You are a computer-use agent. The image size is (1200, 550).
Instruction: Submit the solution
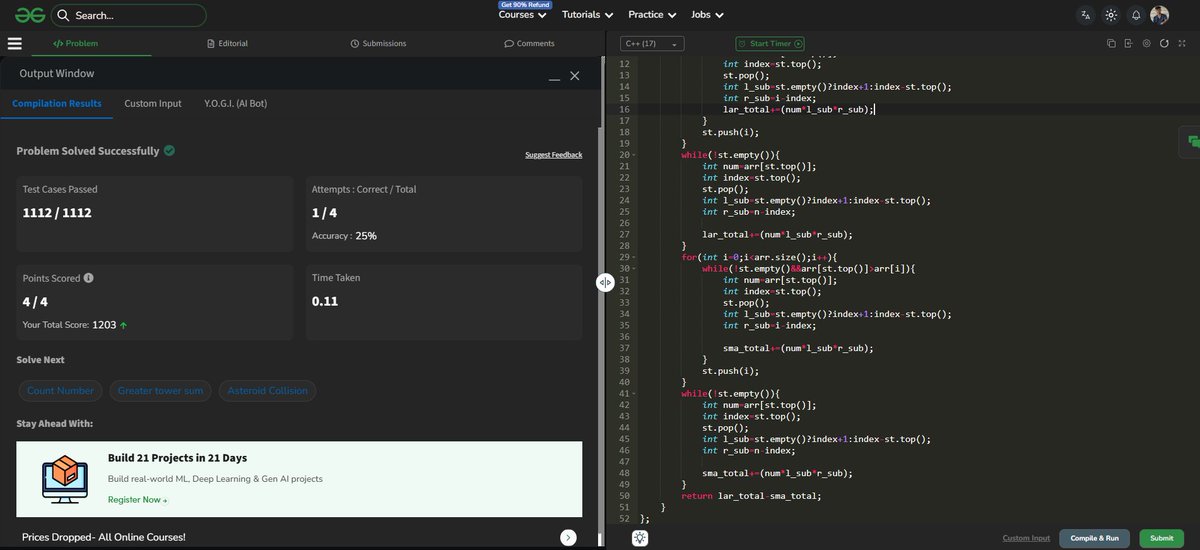pos(1161,537)
